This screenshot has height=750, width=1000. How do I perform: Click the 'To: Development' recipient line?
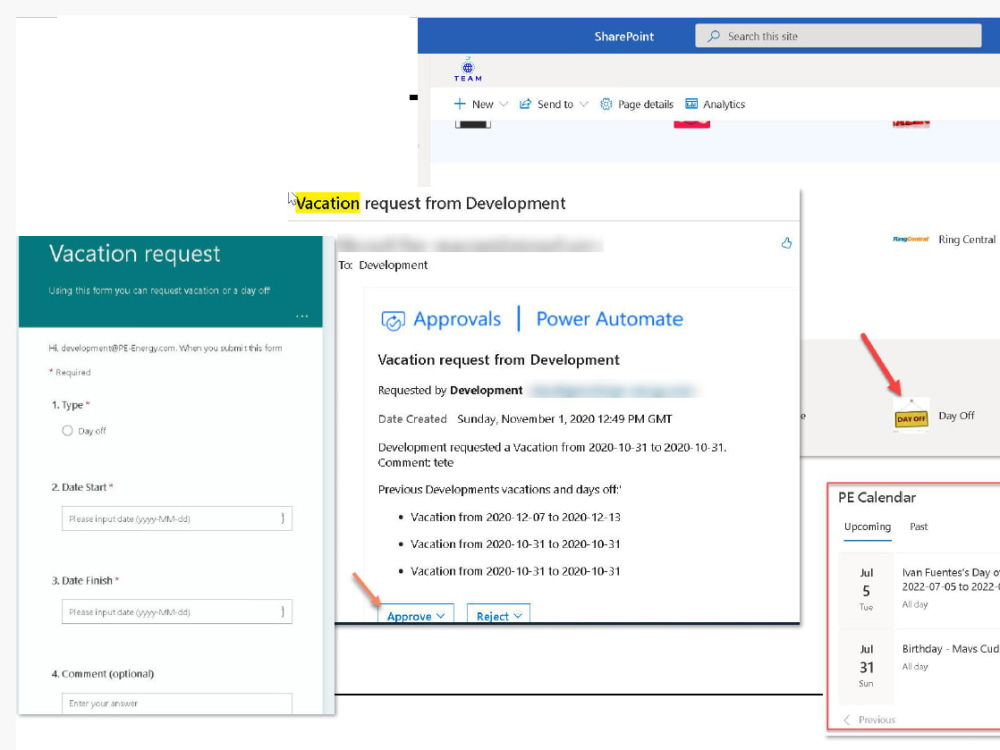pyautogui.click(x=383, y=265)
